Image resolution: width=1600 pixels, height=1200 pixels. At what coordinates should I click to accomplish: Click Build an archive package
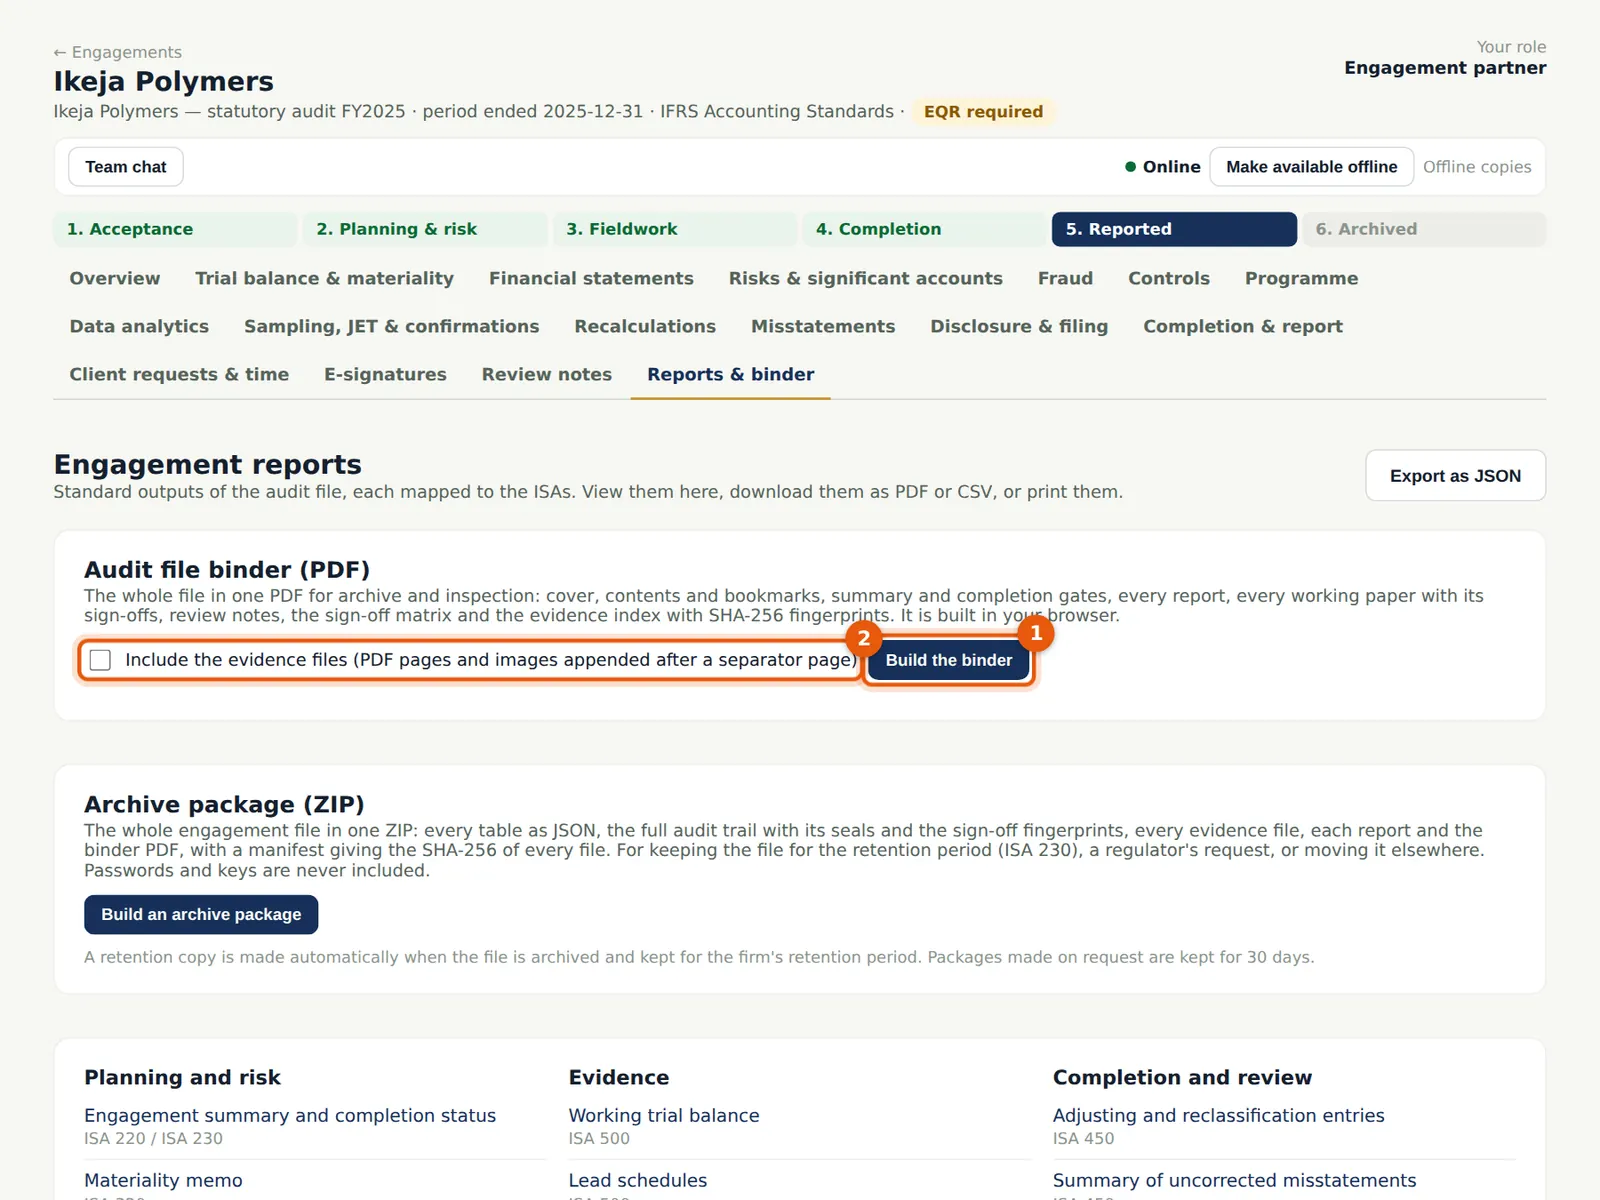point(201,915)
